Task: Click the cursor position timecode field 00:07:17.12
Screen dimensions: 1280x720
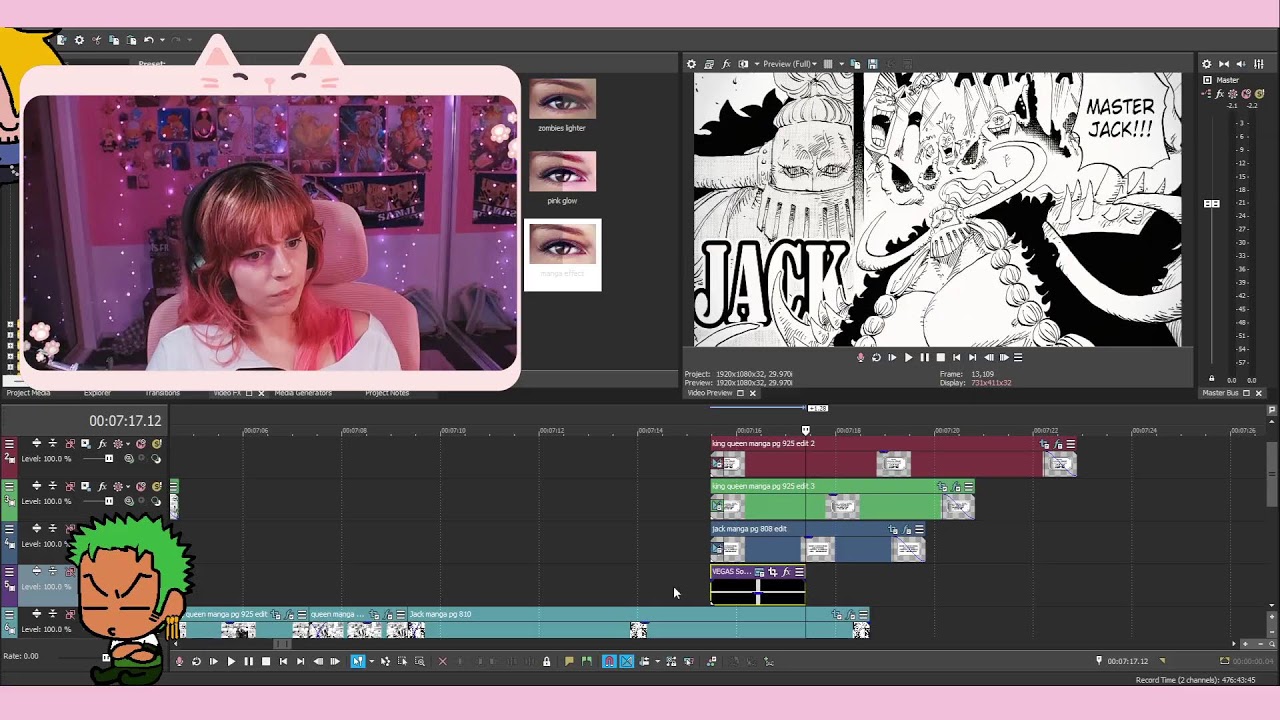Action: [125, 421]
